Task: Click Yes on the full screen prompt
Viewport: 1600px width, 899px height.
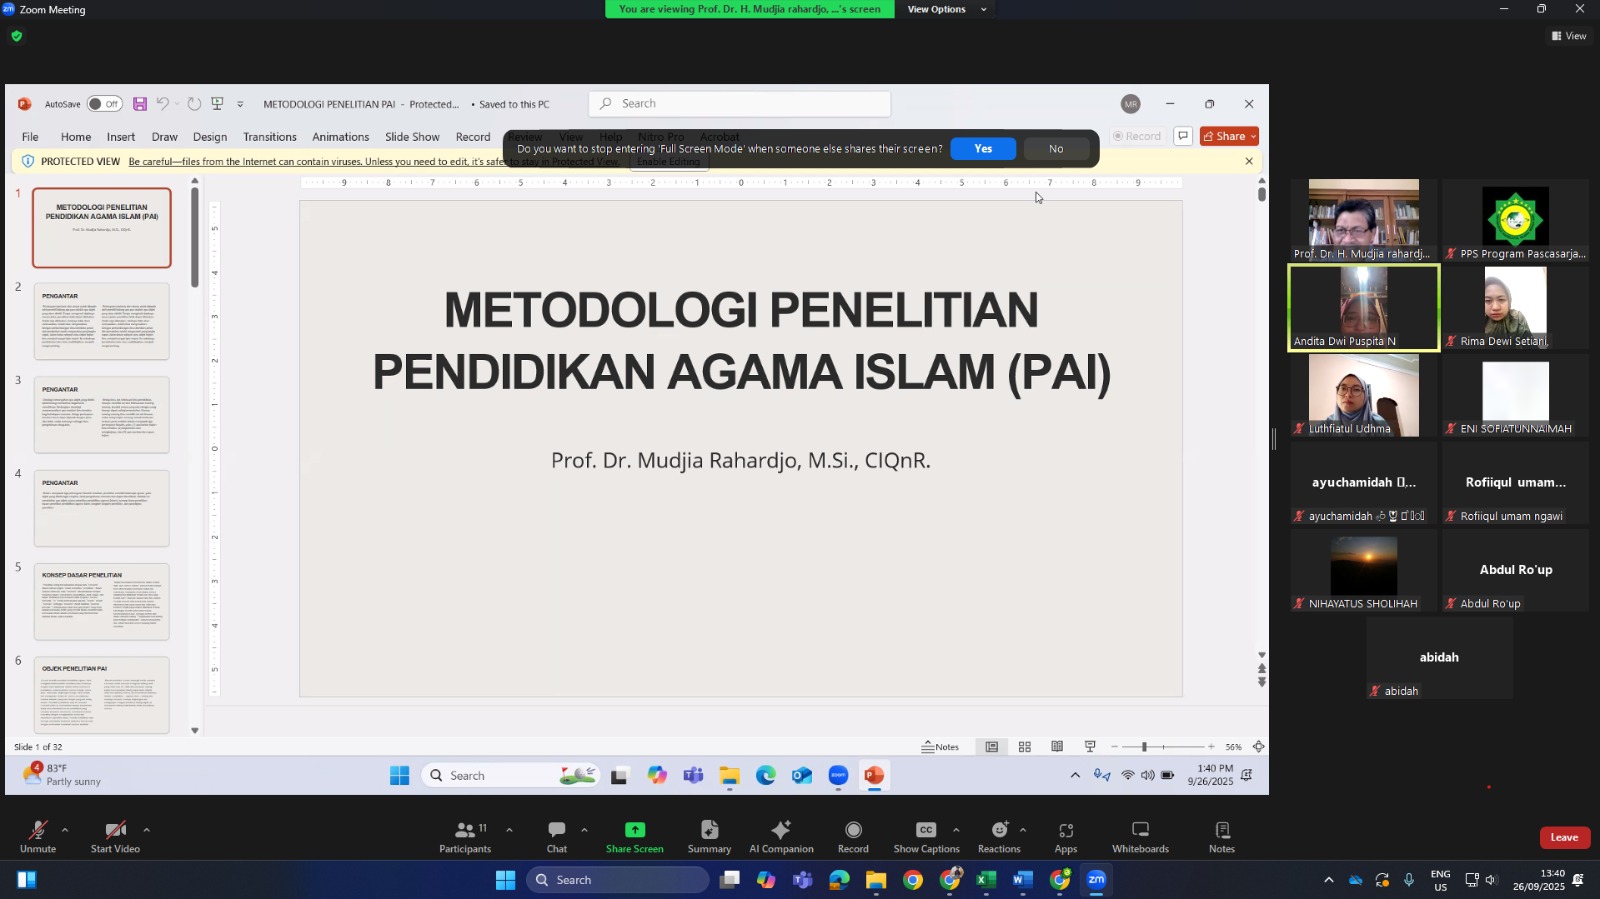Action: pyautogui.click(x=983, y=149)
